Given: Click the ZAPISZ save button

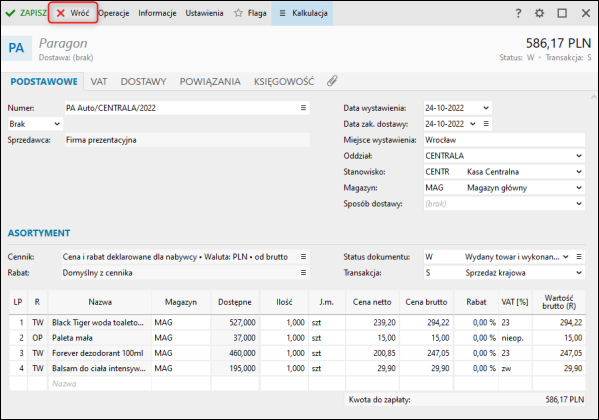Looking at the screenshot, I should (x=26, y=13).
